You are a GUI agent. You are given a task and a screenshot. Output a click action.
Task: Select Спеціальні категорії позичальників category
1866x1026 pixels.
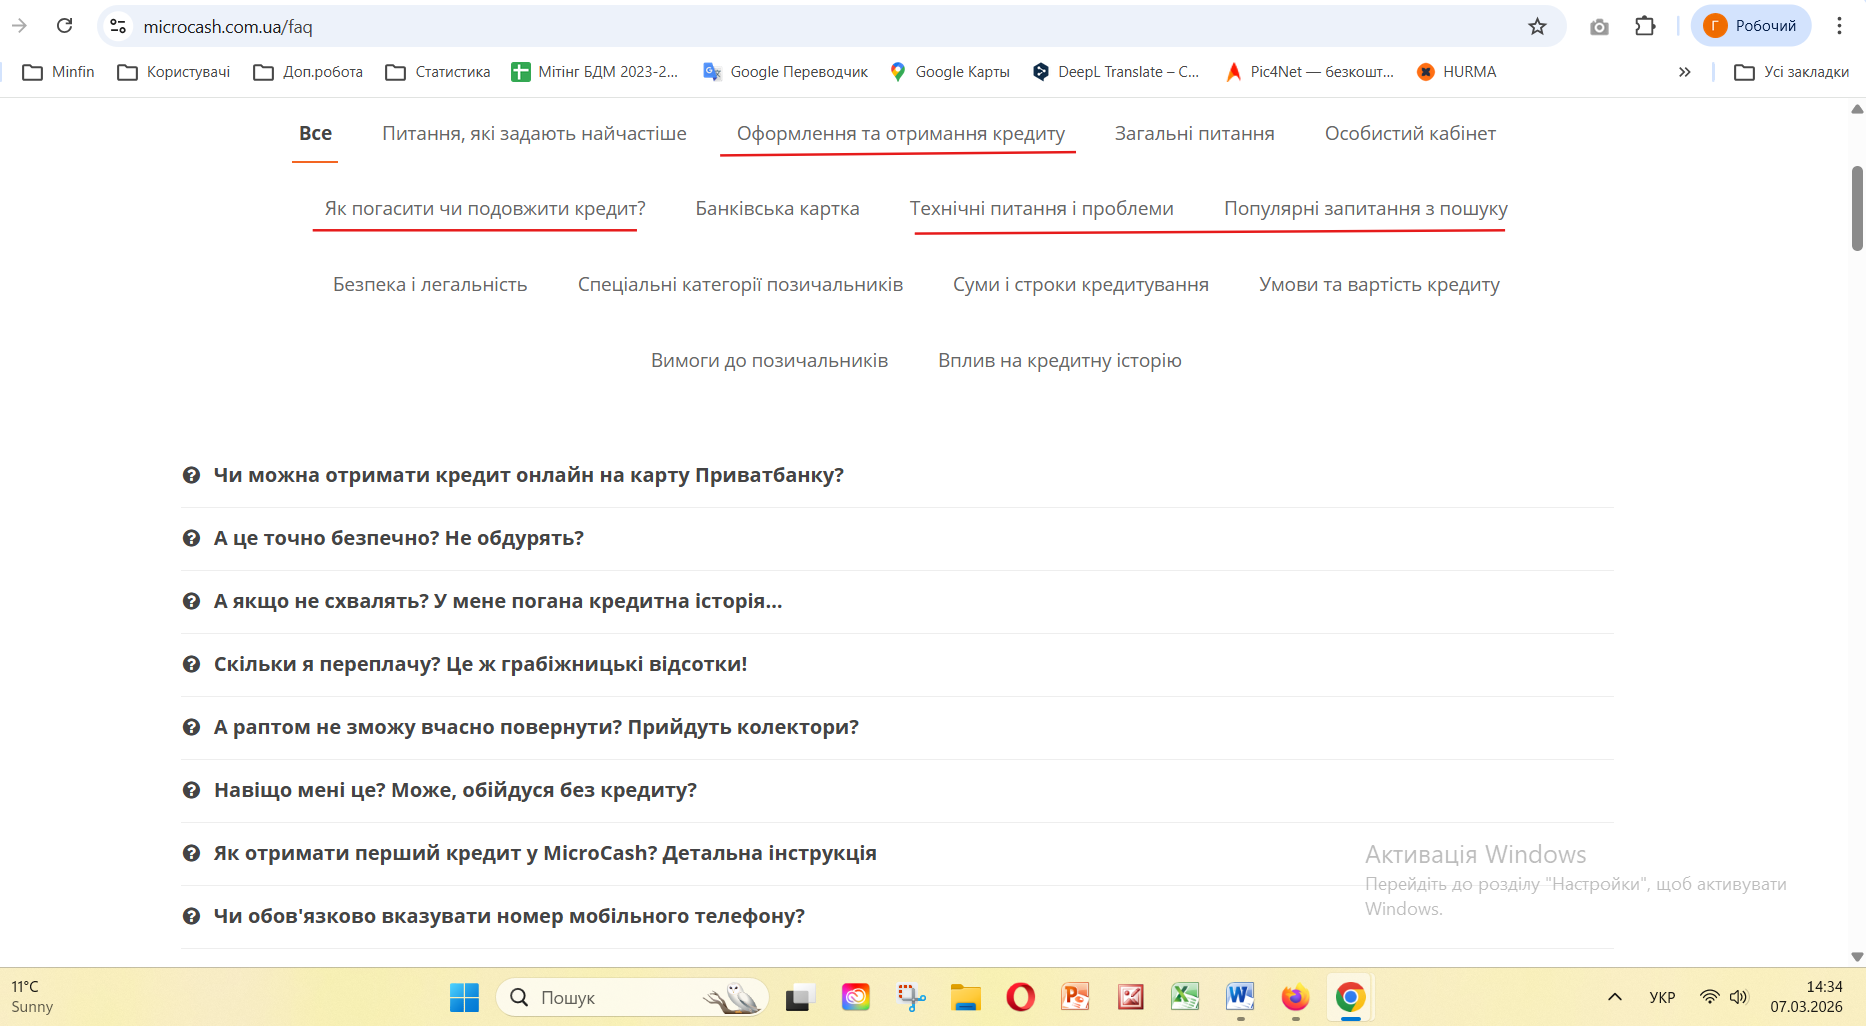[x=740, y=285]
